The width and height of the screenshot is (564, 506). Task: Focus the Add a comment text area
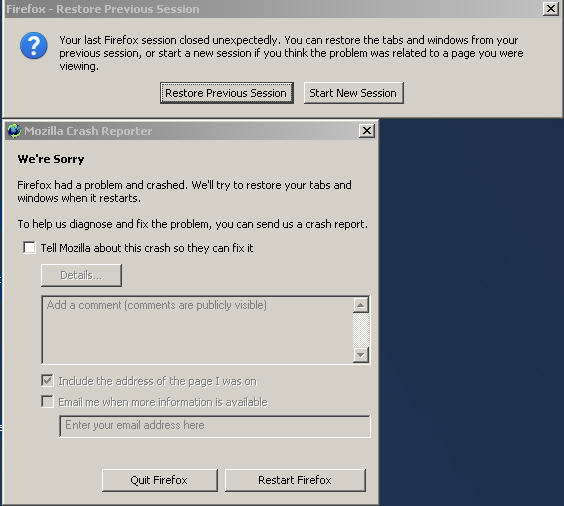197,330
